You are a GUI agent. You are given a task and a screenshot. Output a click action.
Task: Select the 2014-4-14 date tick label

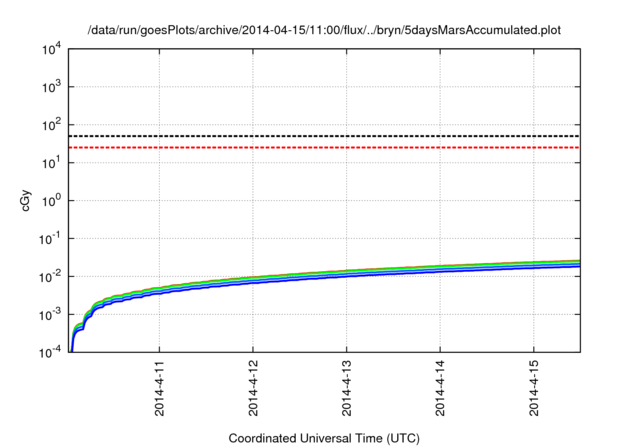(x=440, y=388)
